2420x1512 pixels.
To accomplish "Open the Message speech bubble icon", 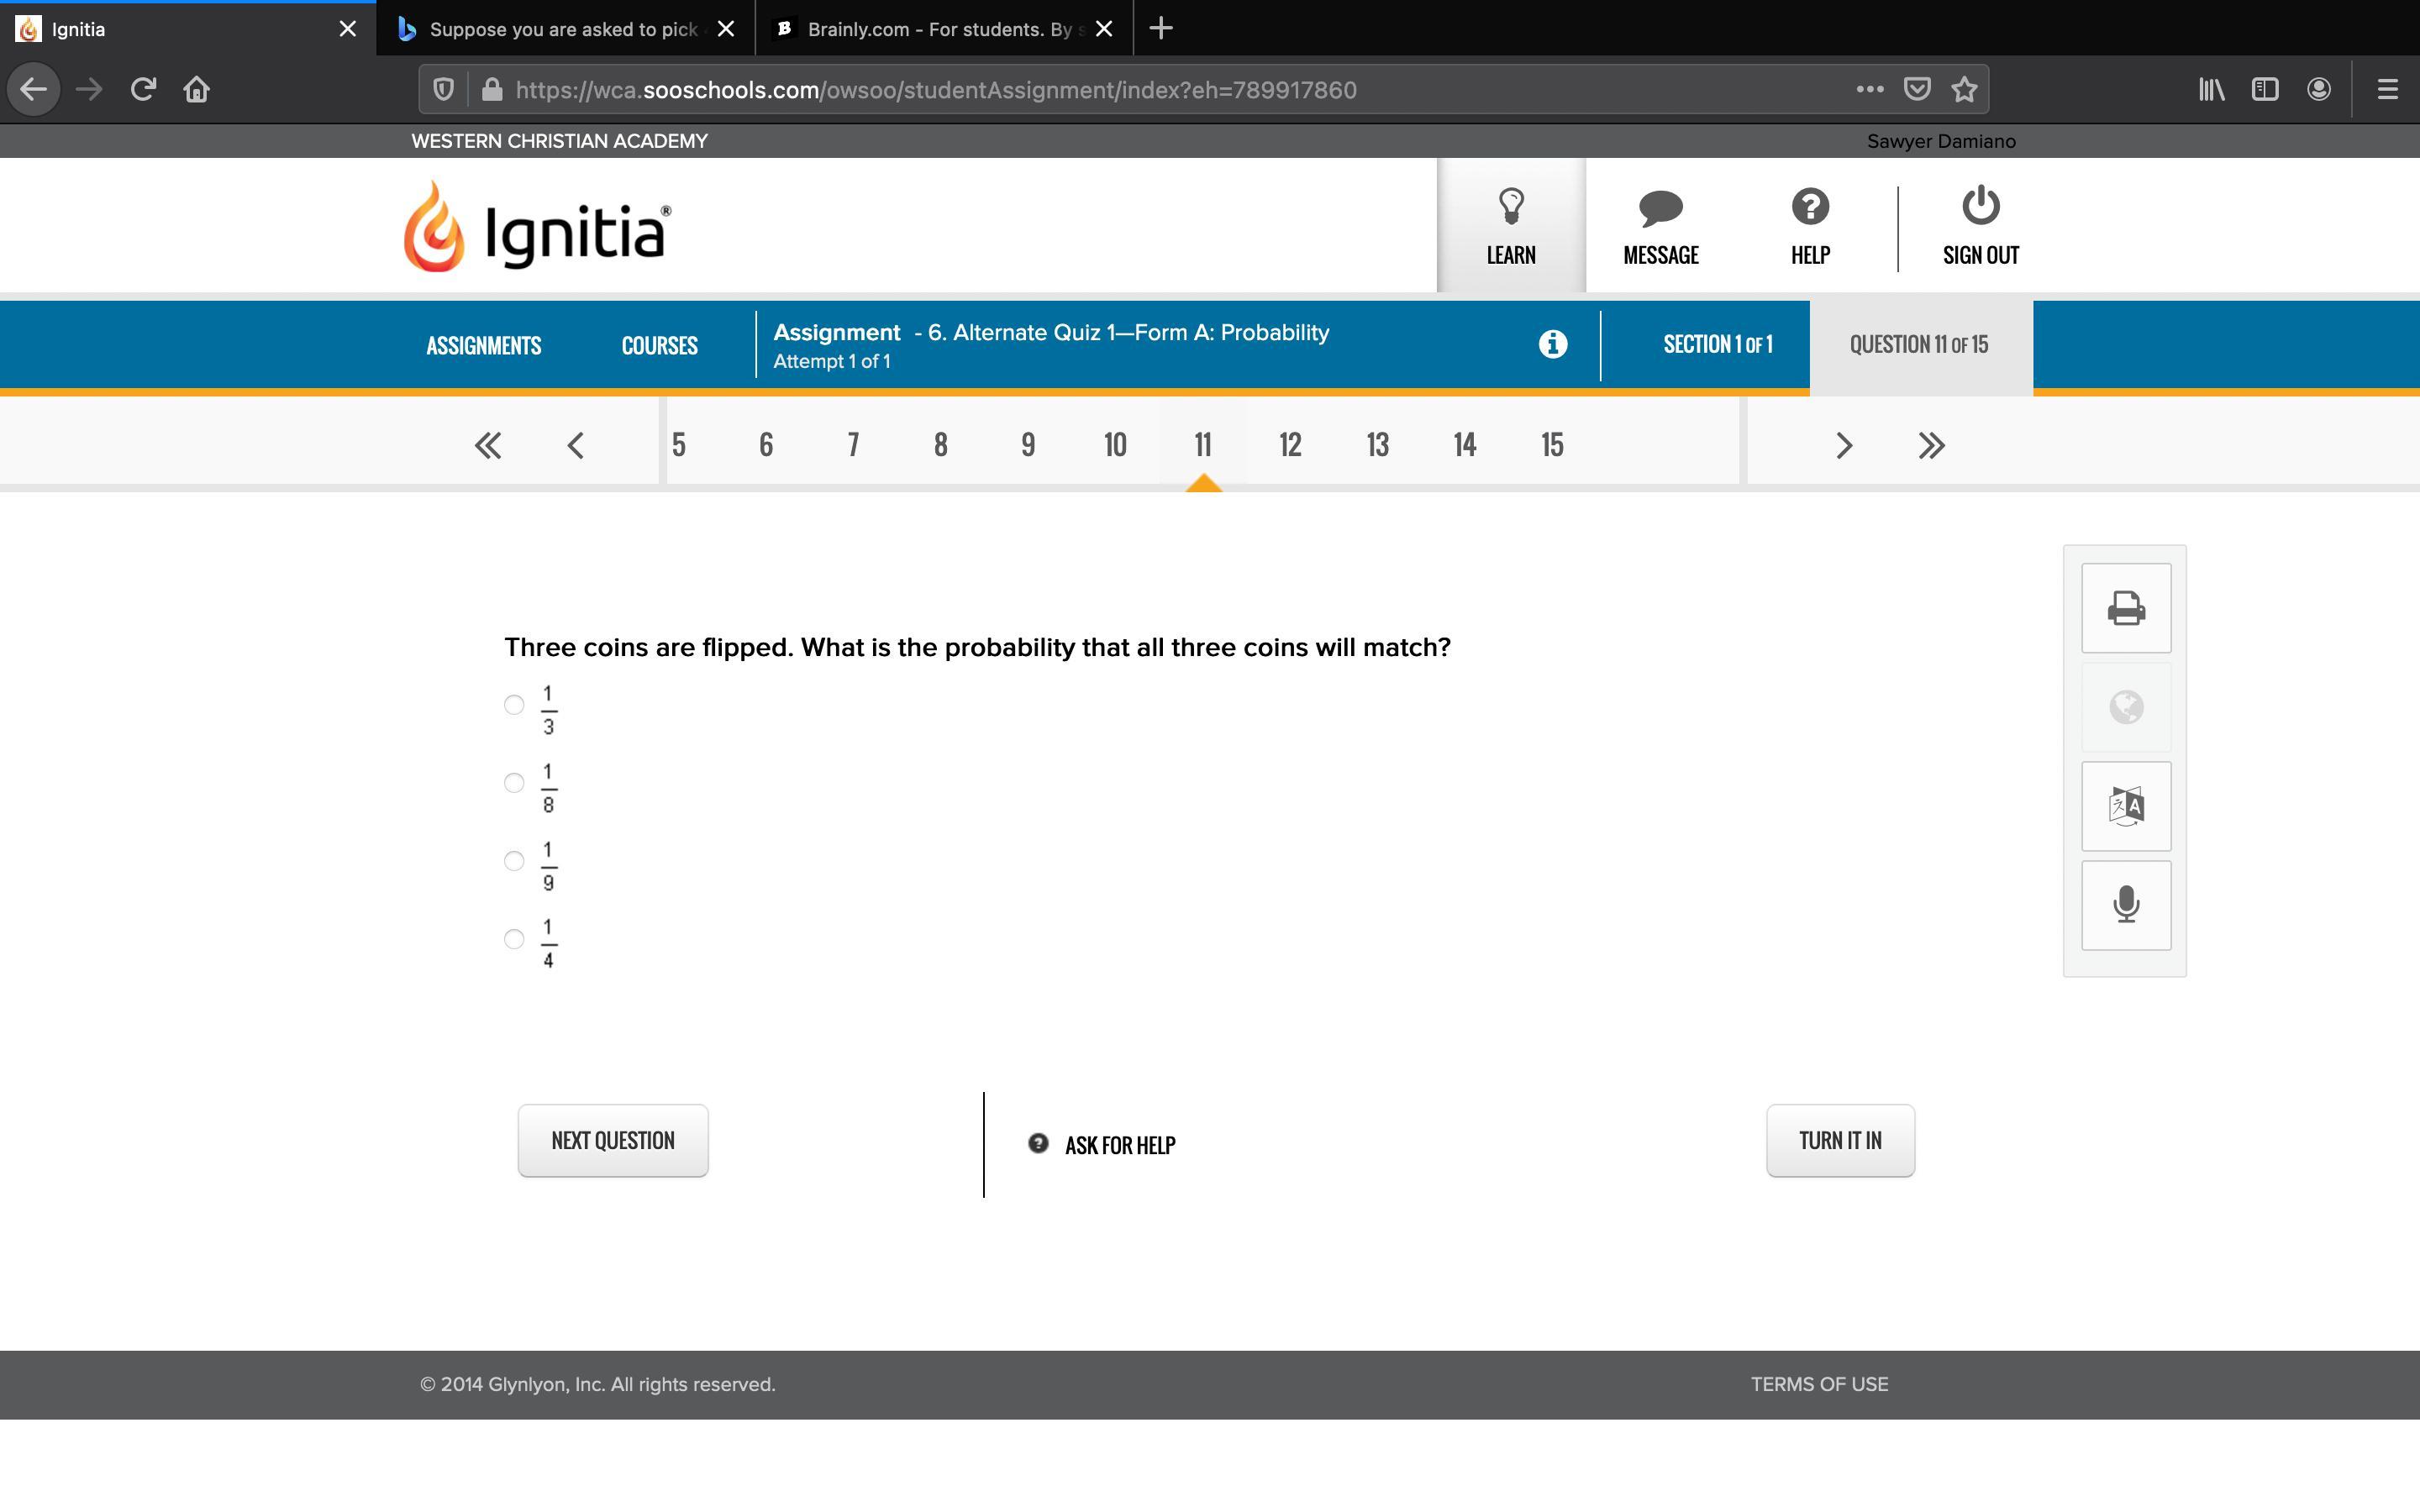I will pos(1660,208).
